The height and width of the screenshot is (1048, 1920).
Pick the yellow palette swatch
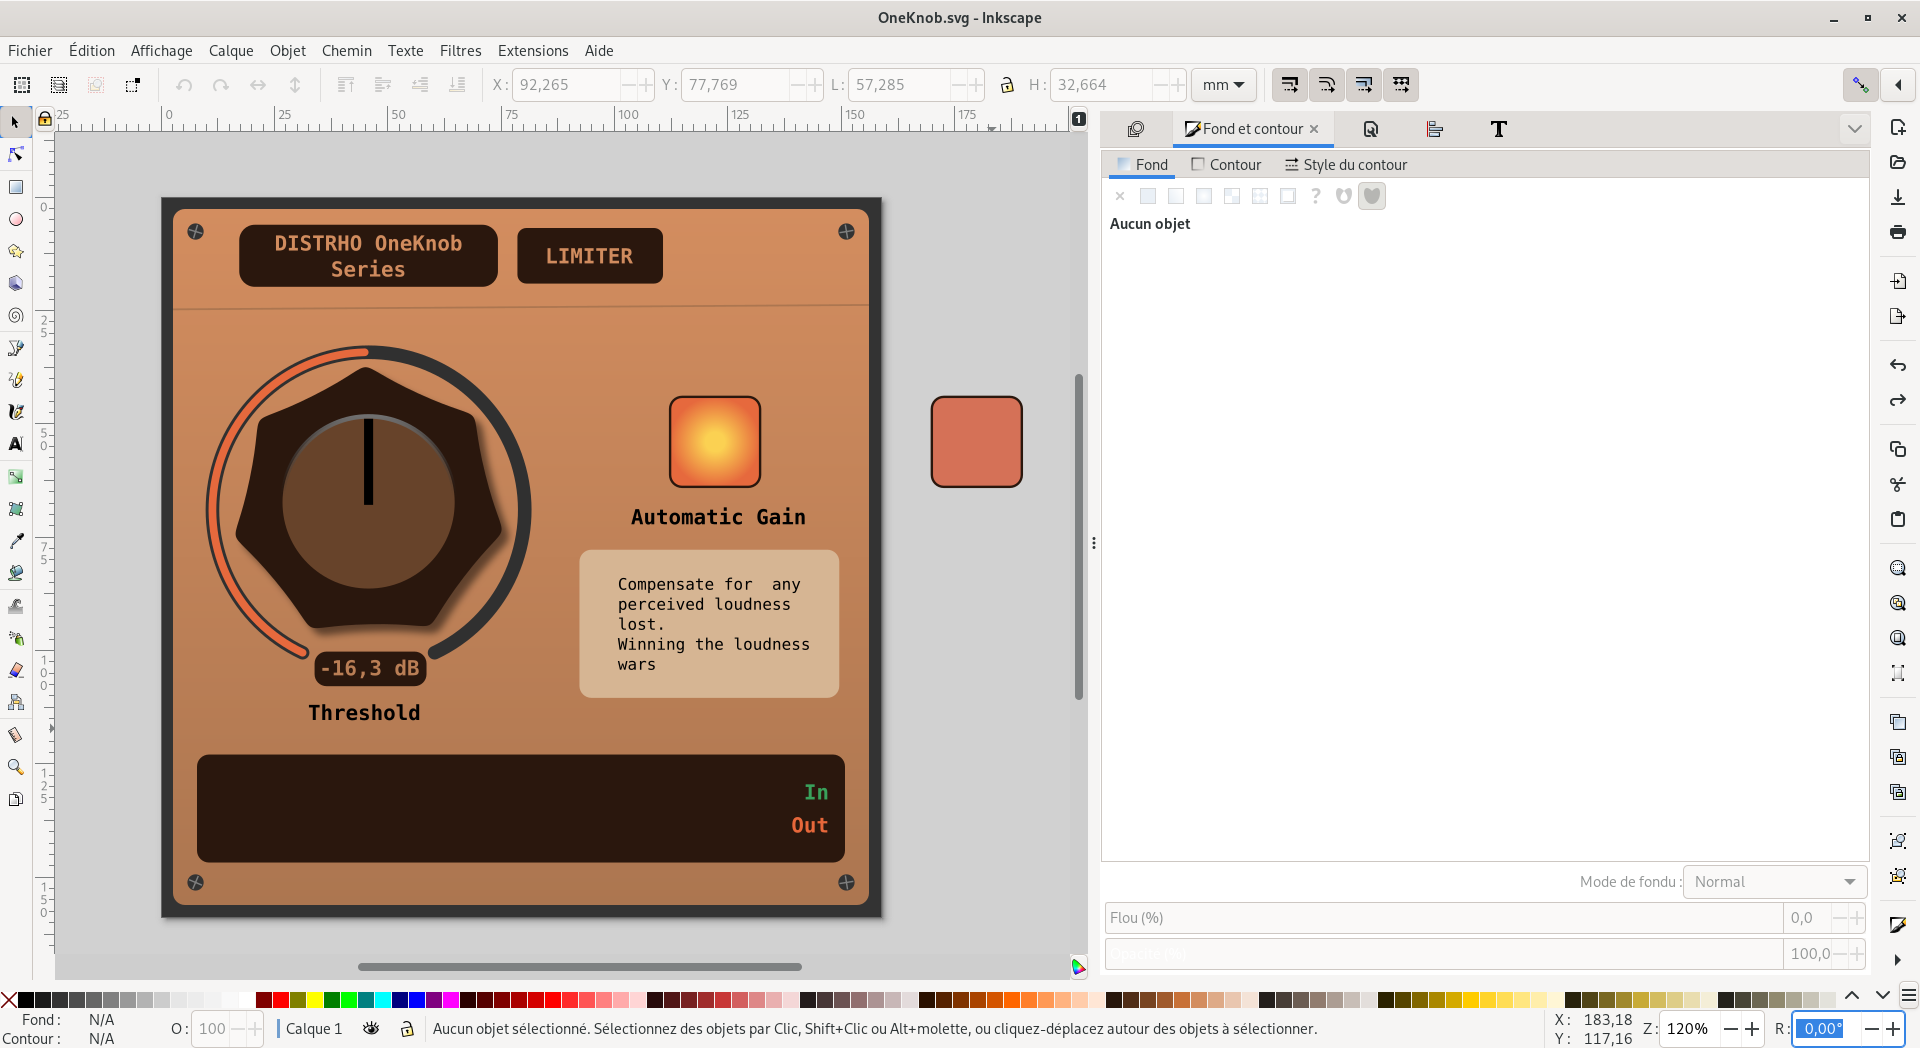tap(315, 1000)
